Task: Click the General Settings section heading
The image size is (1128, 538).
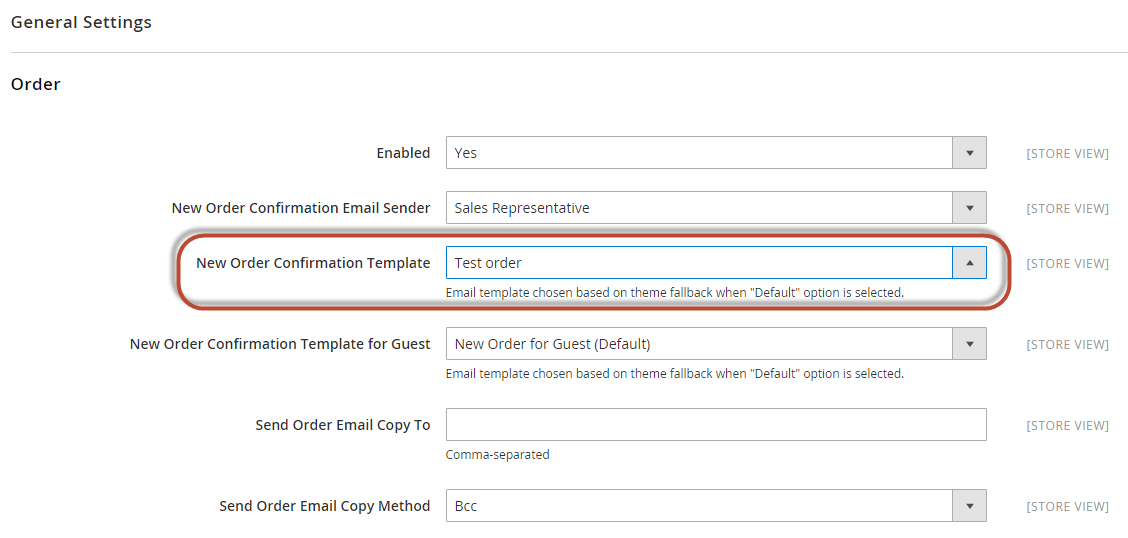Action: click(x=81, y=22)
